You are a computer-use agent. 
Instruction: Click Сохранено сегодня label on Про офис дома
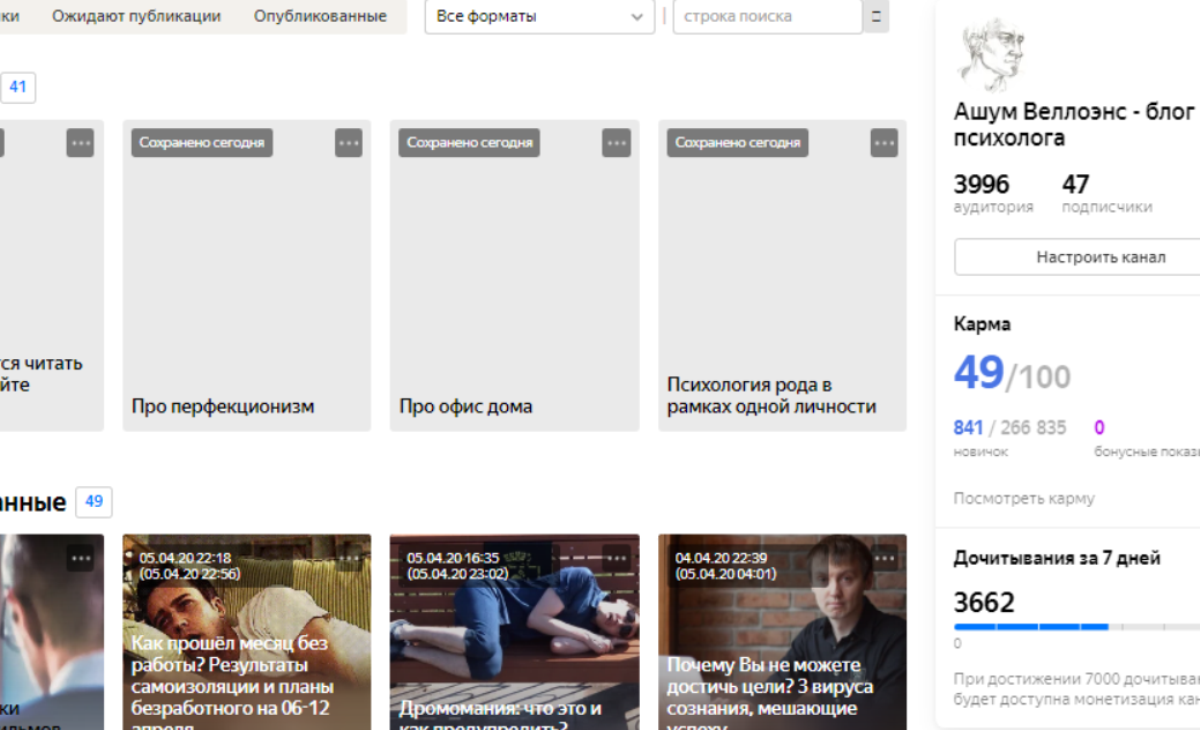click(x=469, y=143)
